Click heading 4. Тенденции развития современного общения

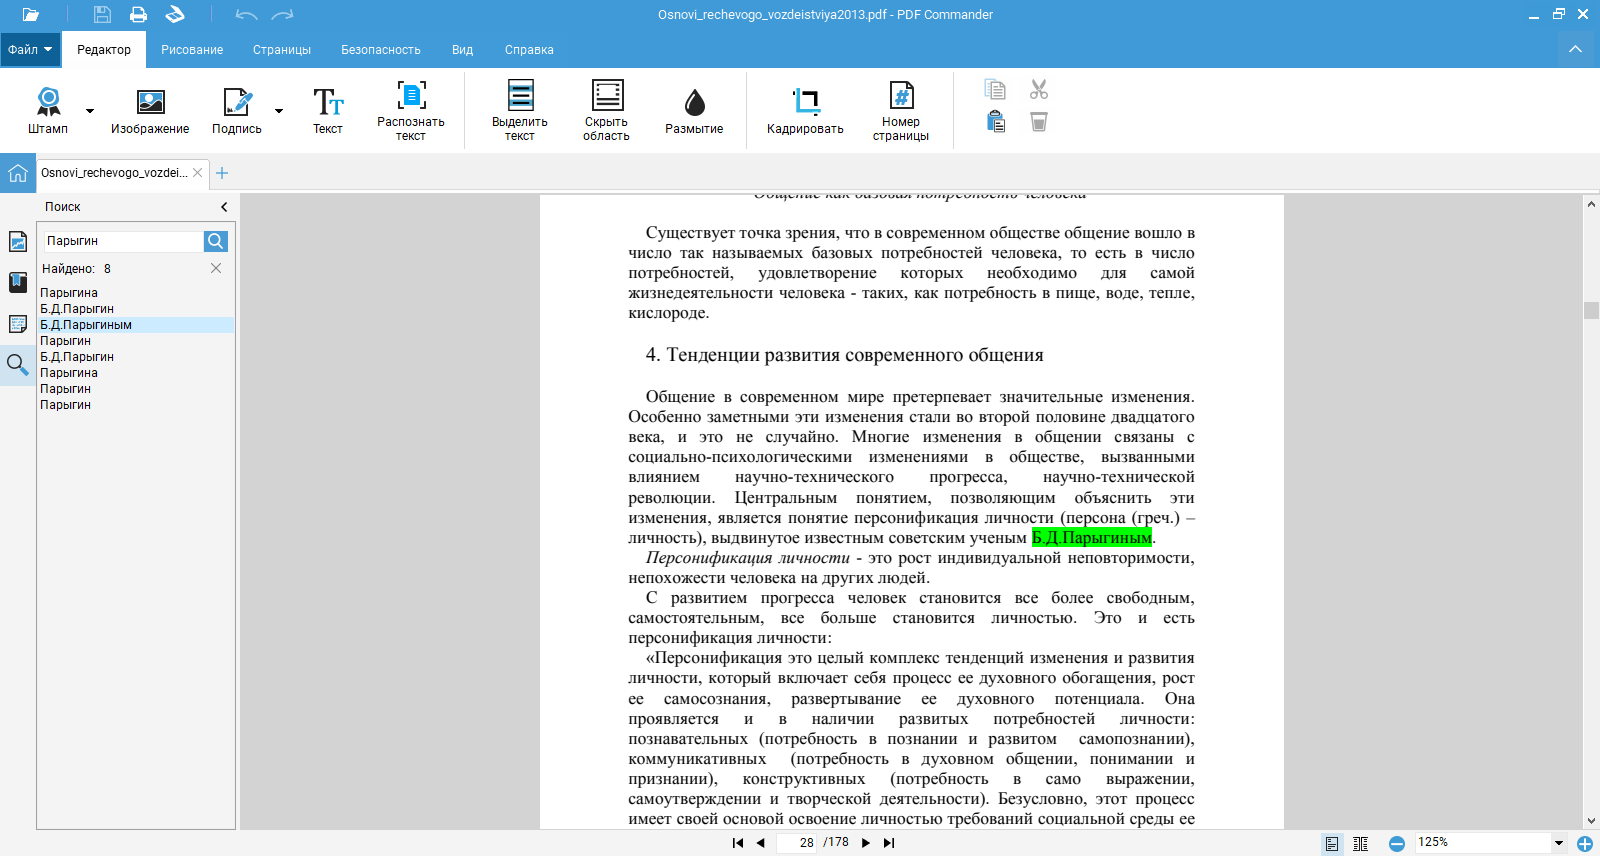(845, 355)
